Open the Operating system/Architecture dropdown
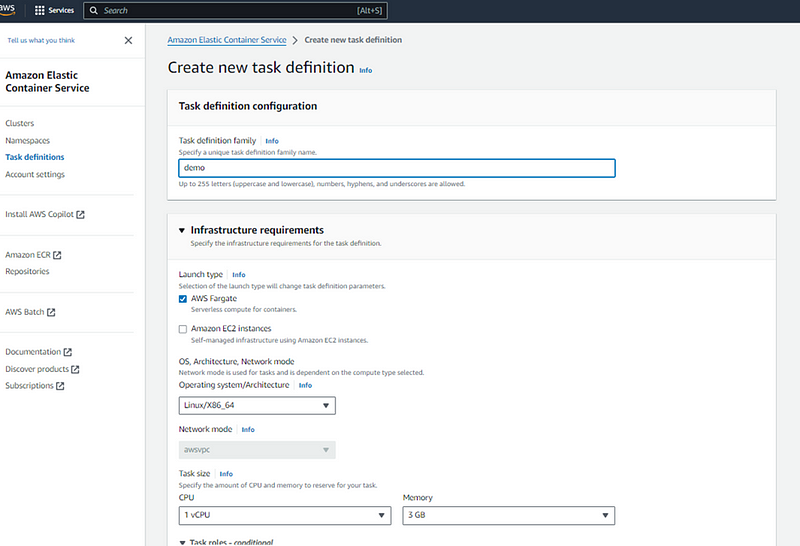The width and height of the screenshot is (800, 546). pyautogui.click(x=257, y=406)
